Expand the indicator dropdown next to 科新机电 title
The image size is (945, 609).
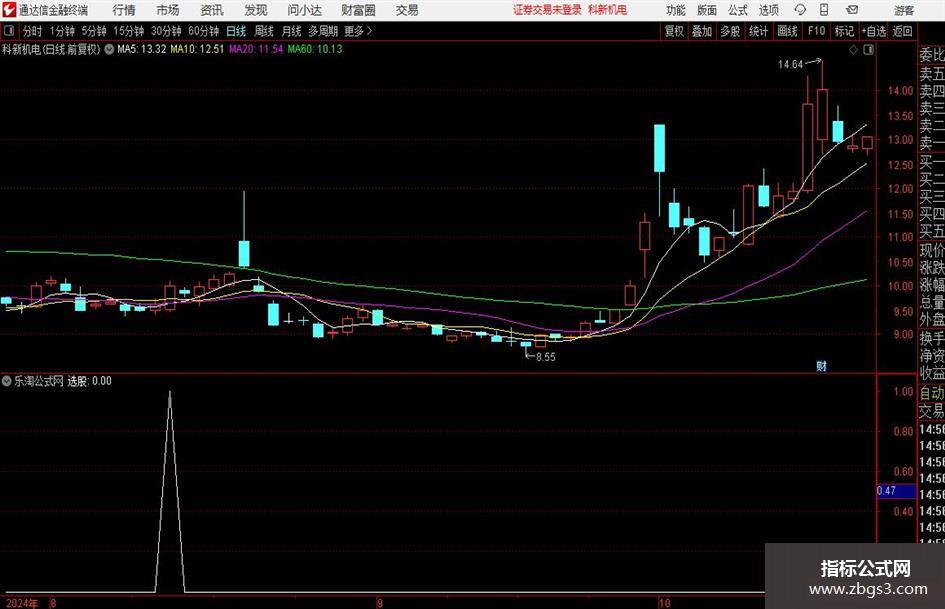coord(109,49)
